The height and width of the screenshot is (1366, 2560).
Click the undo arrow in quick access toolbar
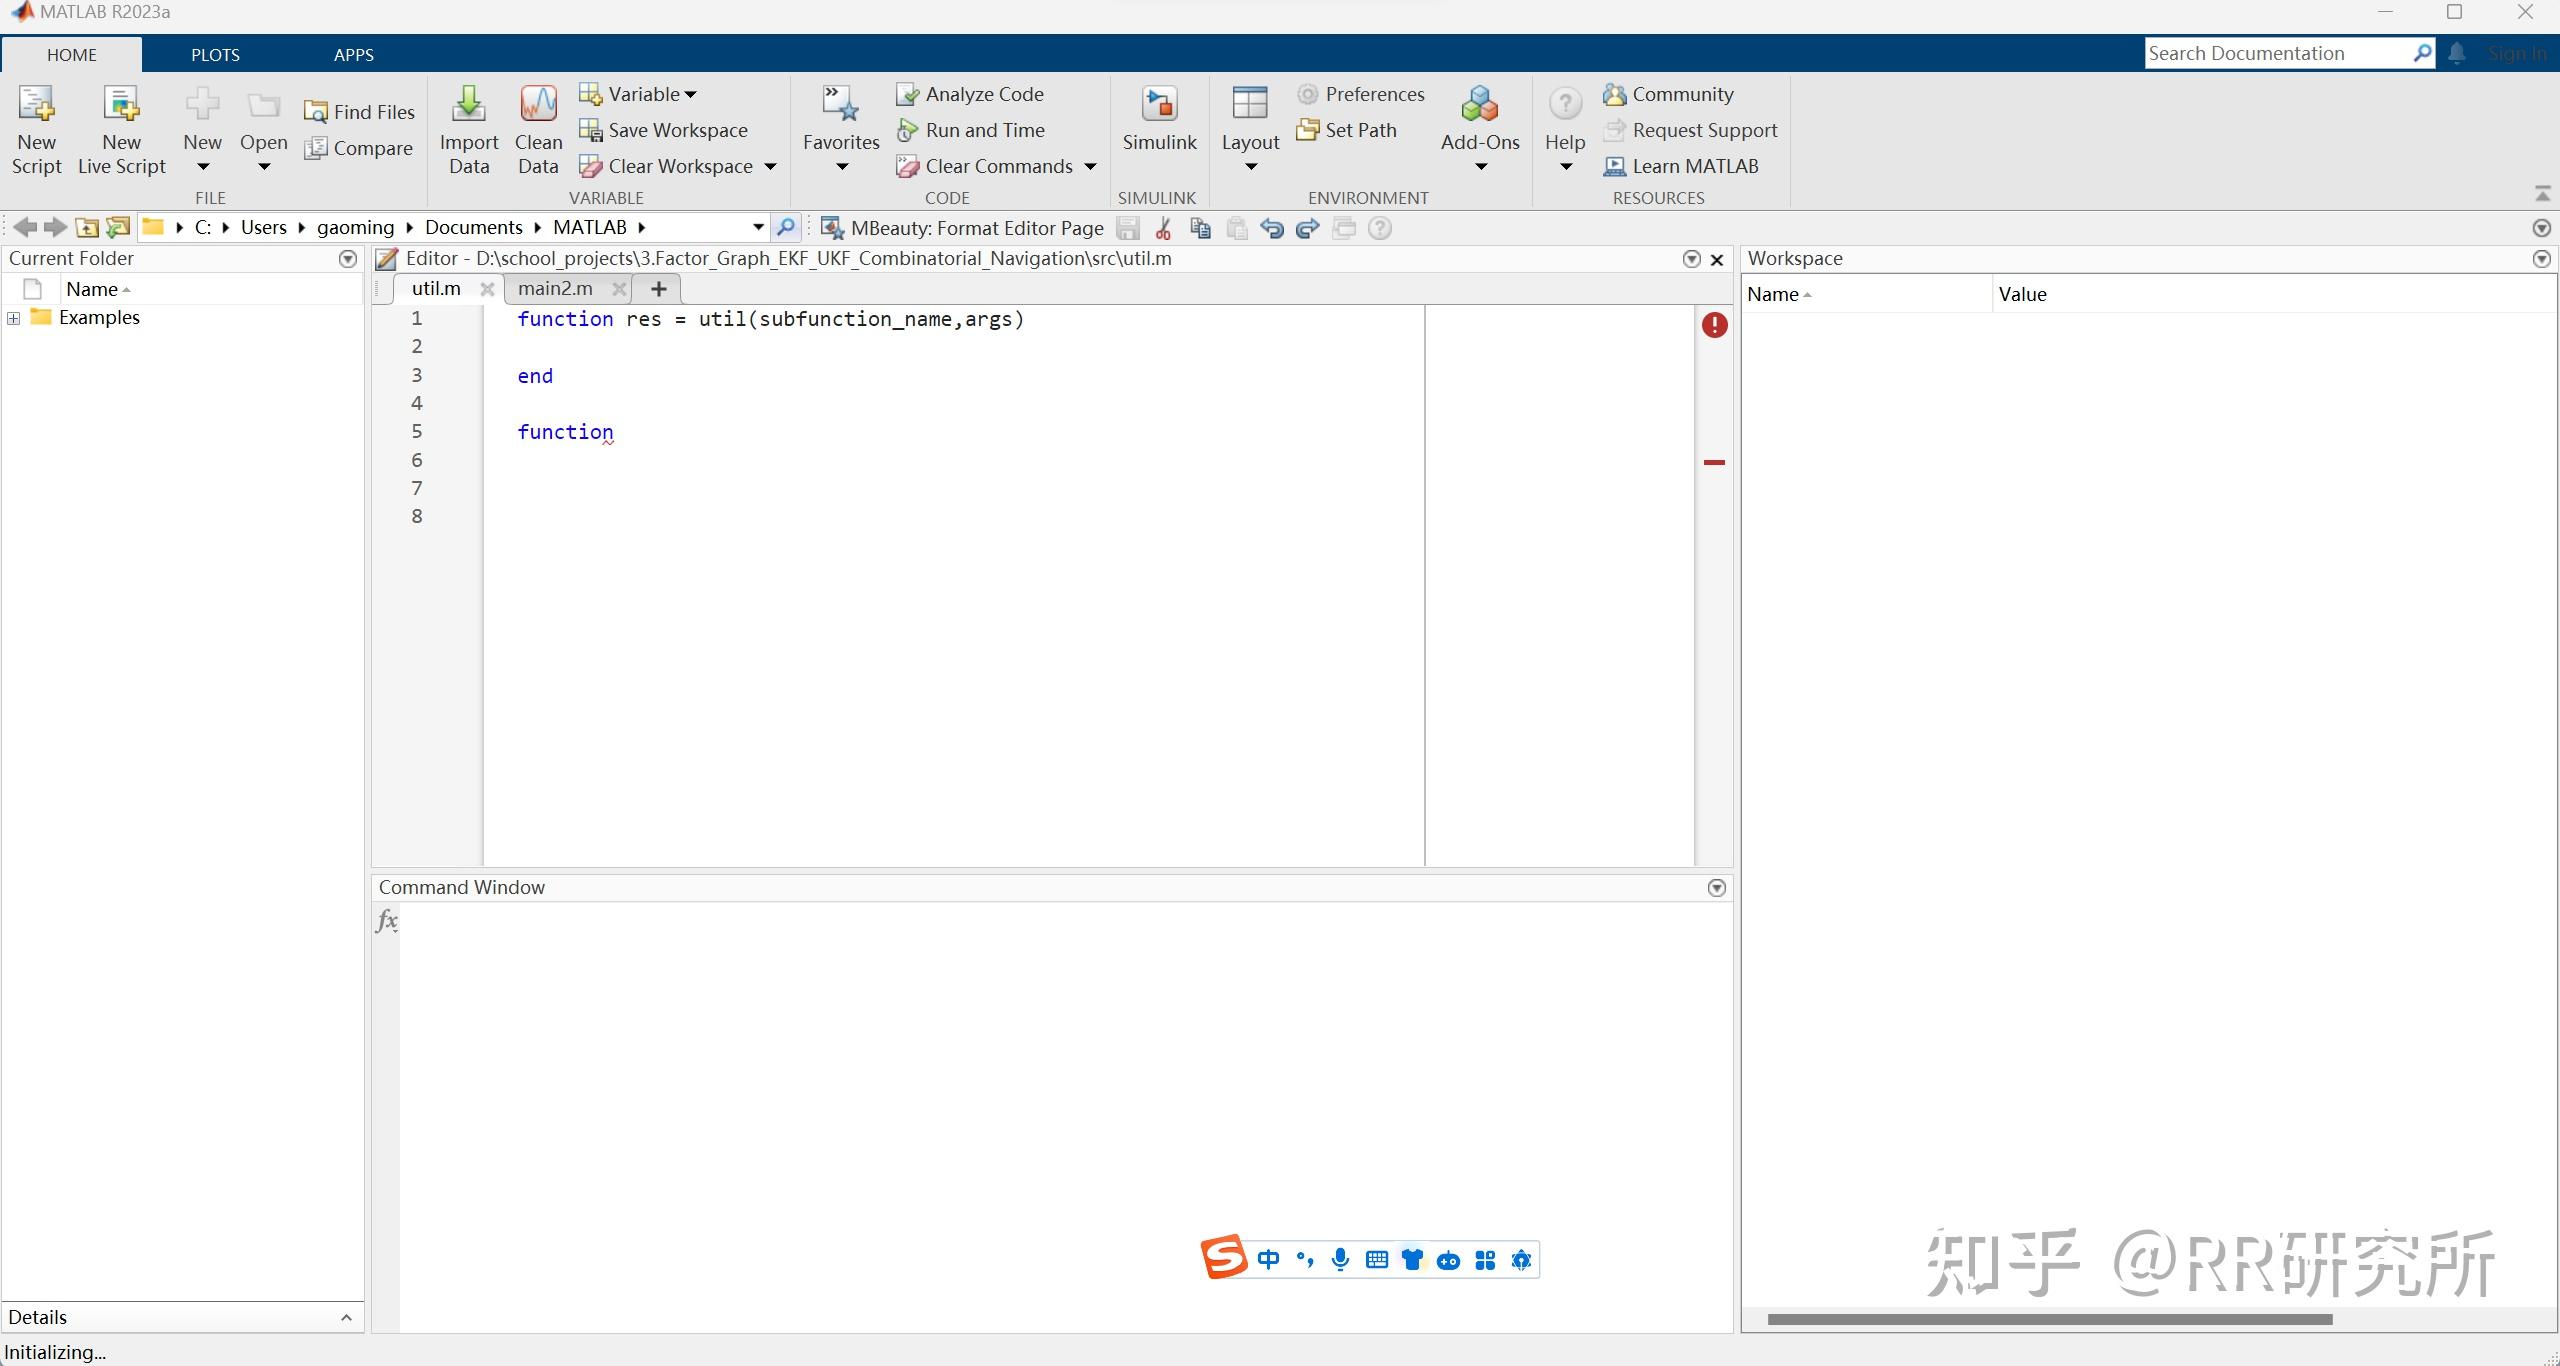click(1271, 229)
